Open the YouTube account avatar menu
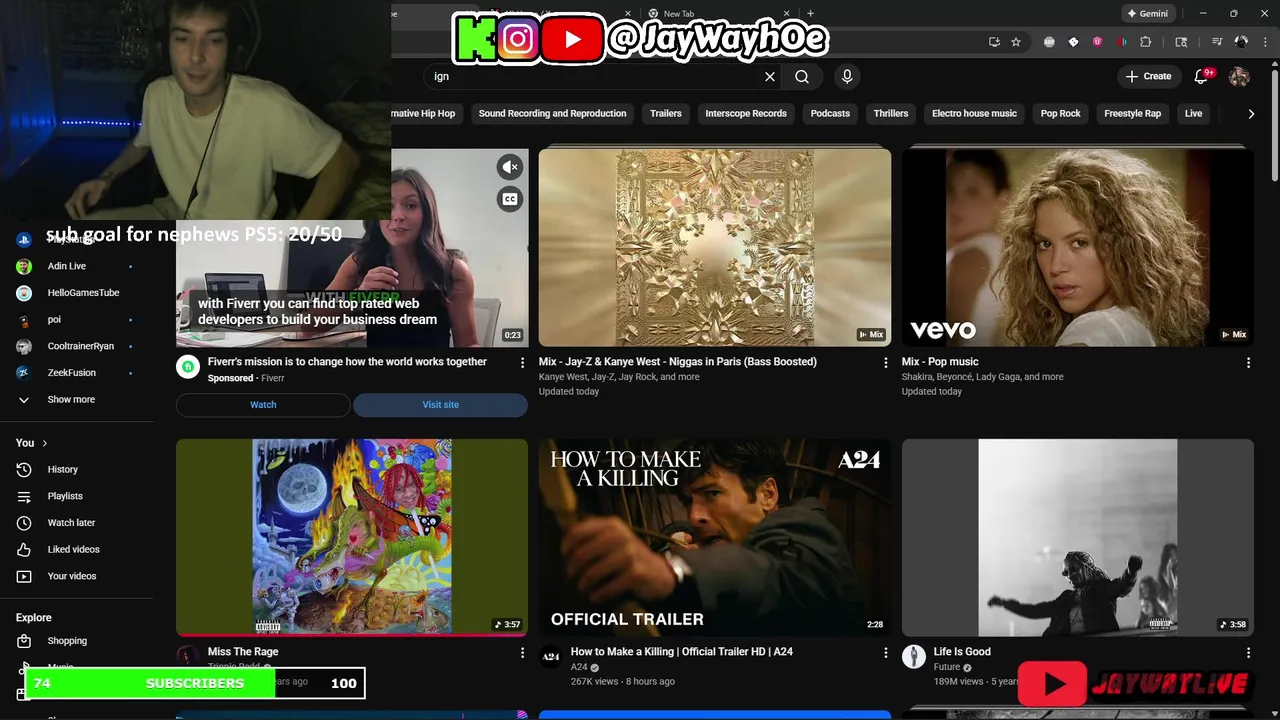The height and width of the screenshot is (720, 1280). tap(1239, 76)
